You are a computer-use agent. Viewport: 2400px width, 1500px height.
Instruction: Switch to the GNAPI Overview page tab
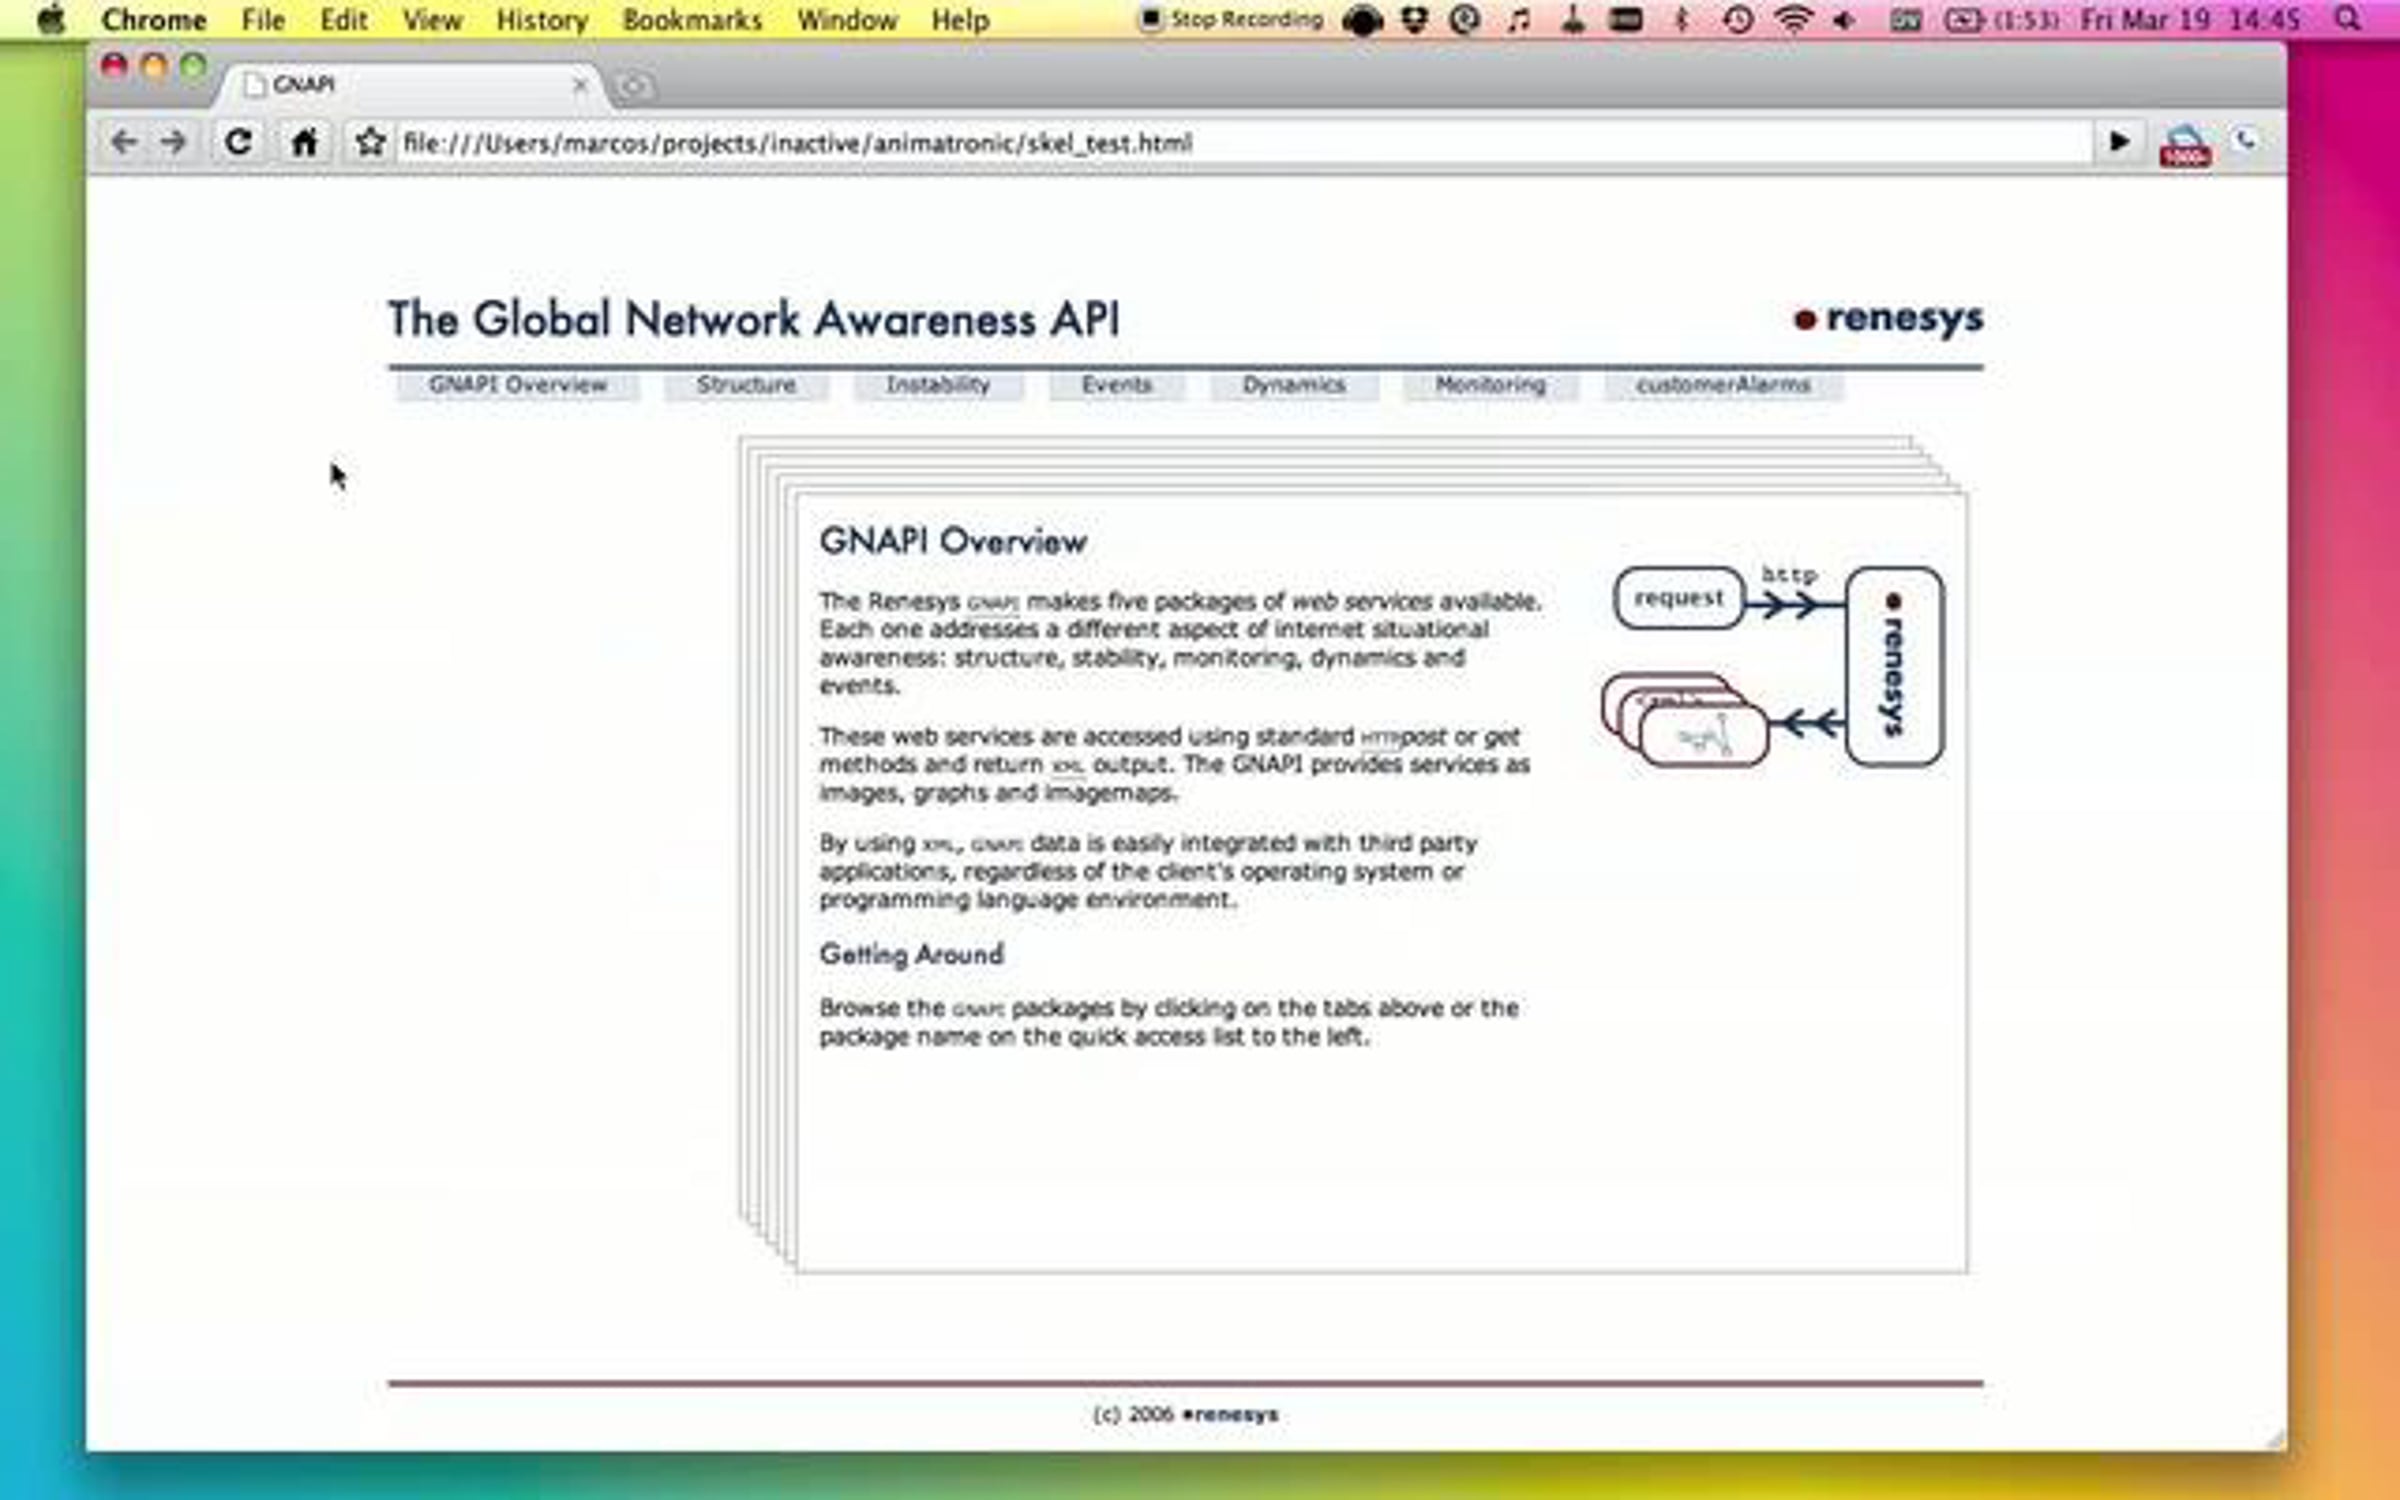point(517,385)
